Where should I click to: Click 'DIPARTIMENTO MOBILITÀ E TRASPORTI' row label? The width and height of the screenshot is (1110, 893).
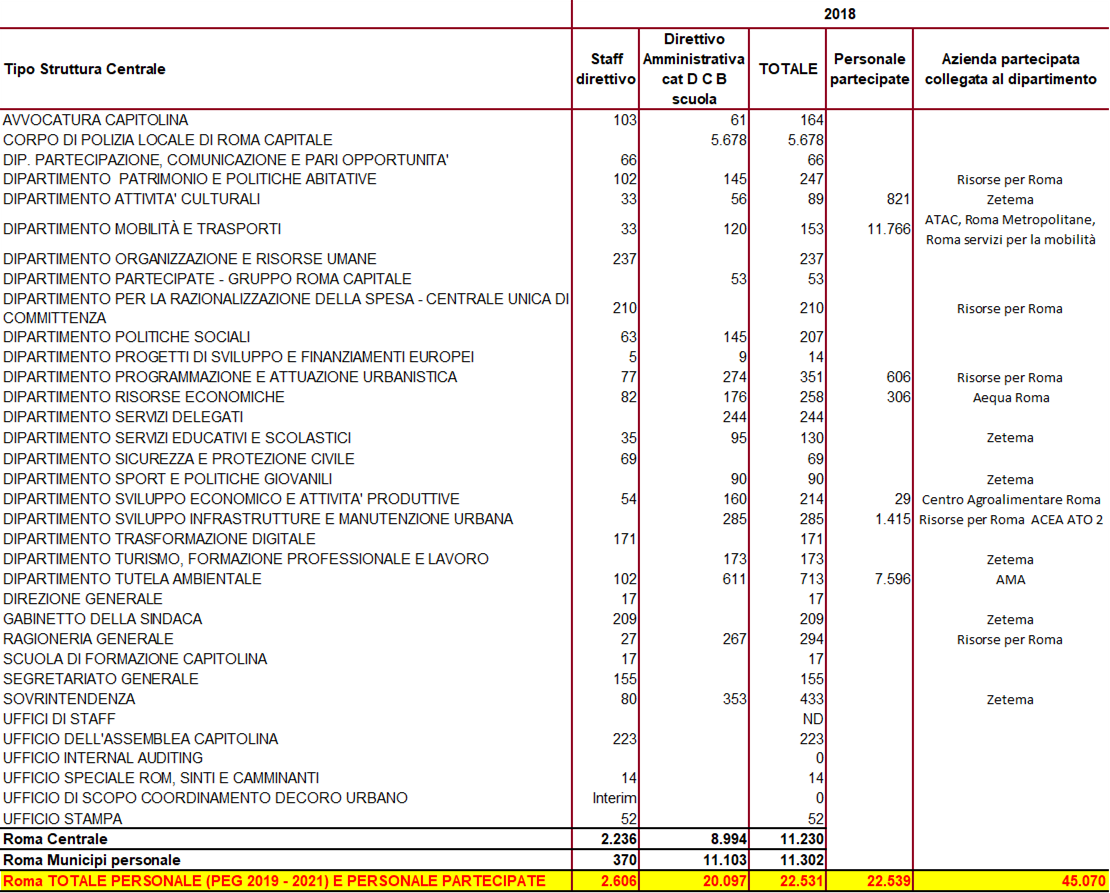pos(142,229)
